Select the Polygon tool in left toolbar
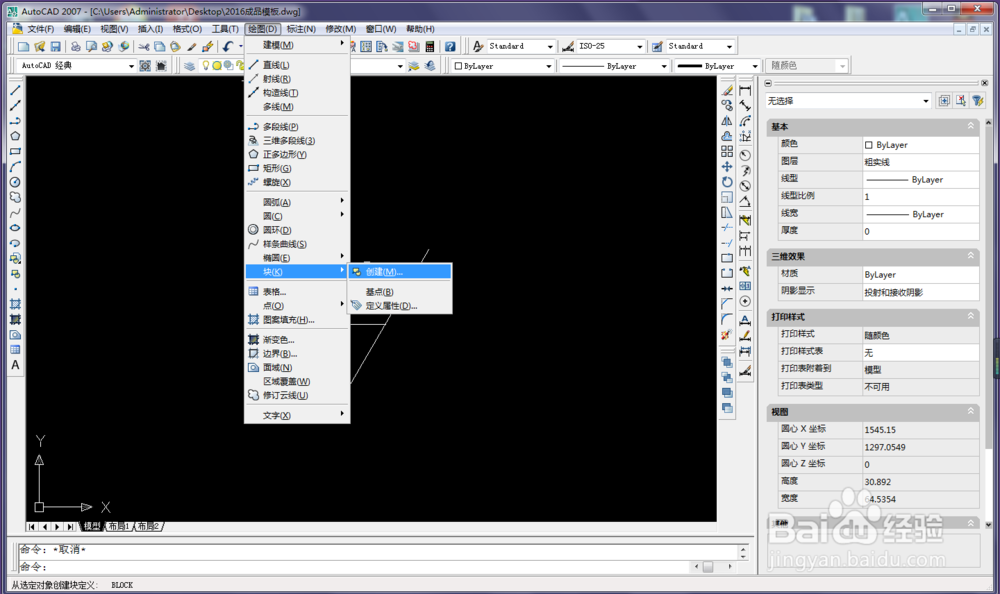 tap(15, 136)
